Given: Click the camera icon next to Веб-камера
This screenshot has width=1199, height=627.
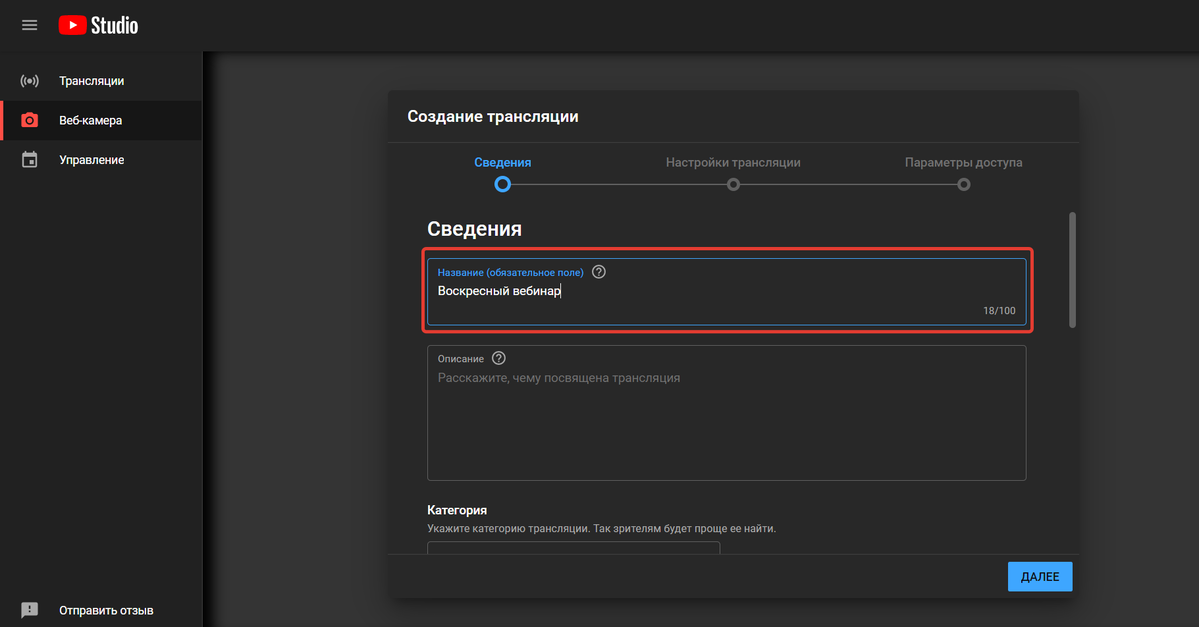Looking at the screenshot, I should coord(29,120).
